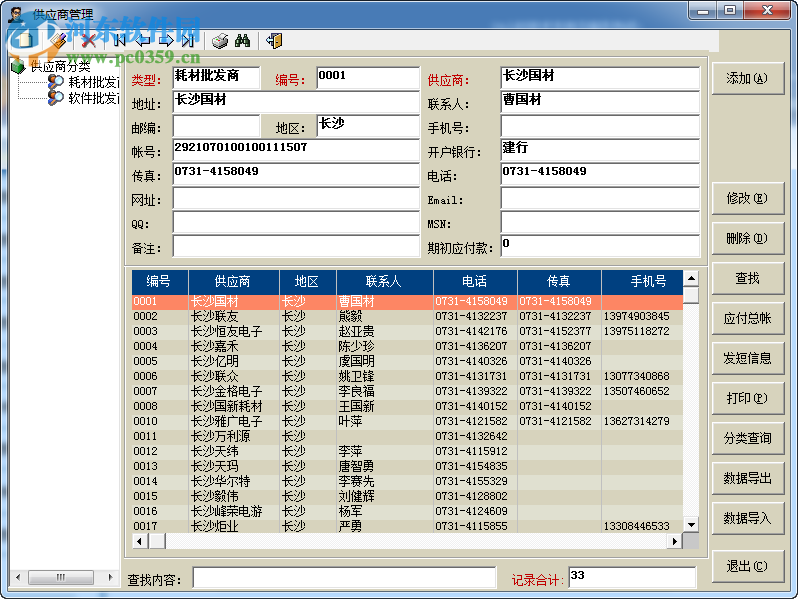Click the table horizontal scroll right arrow
Viewport: 798px width, 599px height.
coord(675,541)
